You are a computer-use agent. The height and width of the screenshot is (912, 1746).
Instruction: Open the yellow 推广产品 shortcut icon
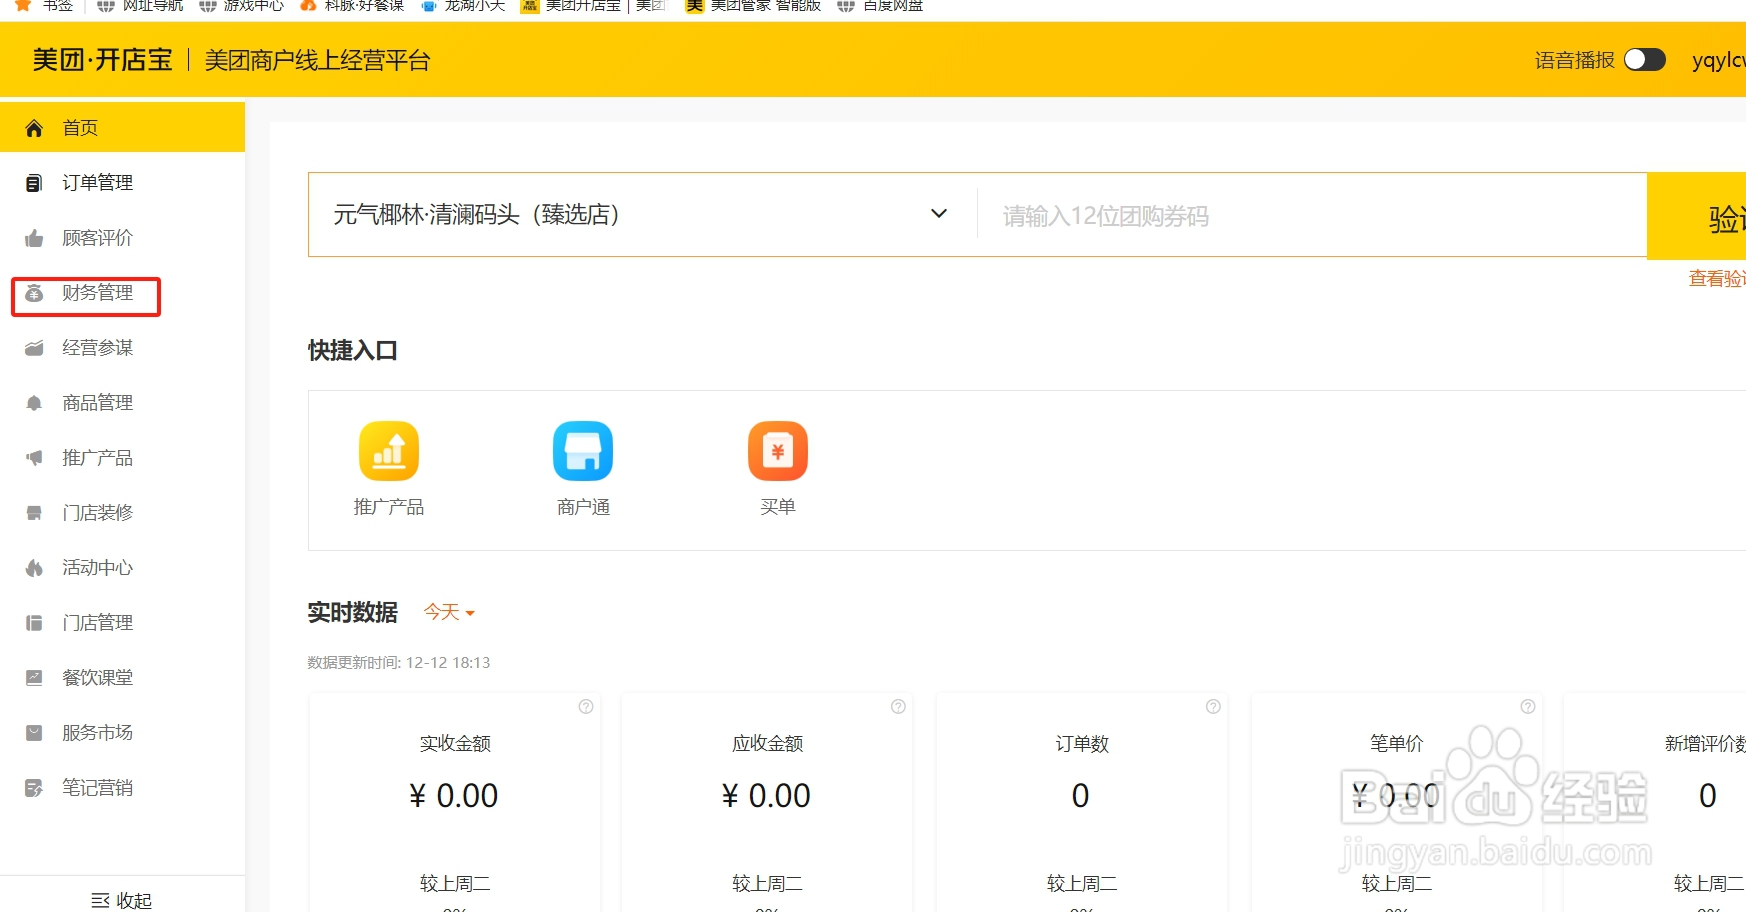[389, 451]
